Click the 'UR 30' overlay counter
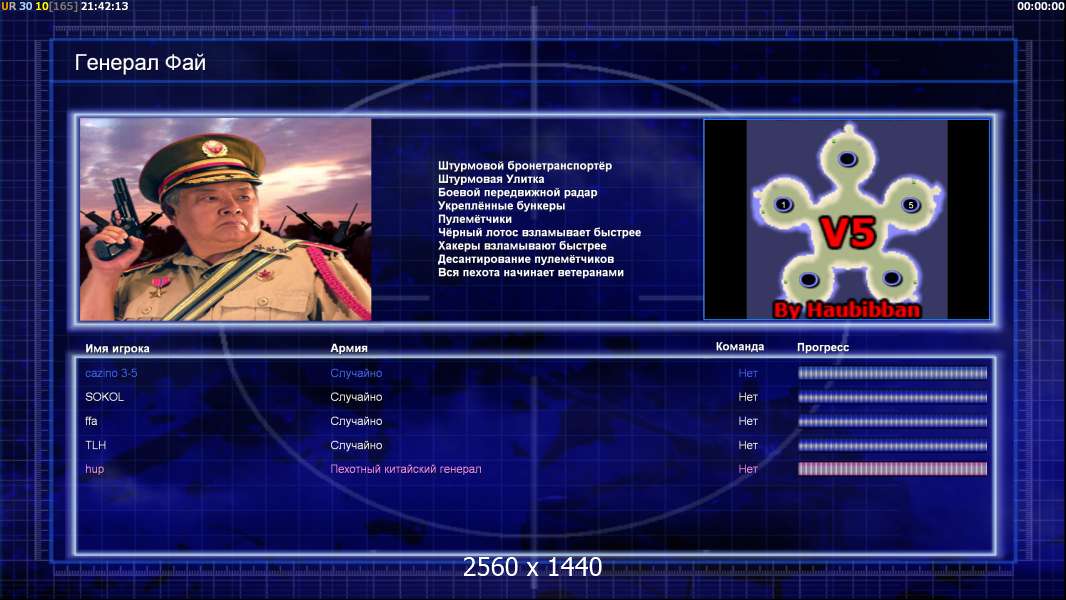 (17, 6)
